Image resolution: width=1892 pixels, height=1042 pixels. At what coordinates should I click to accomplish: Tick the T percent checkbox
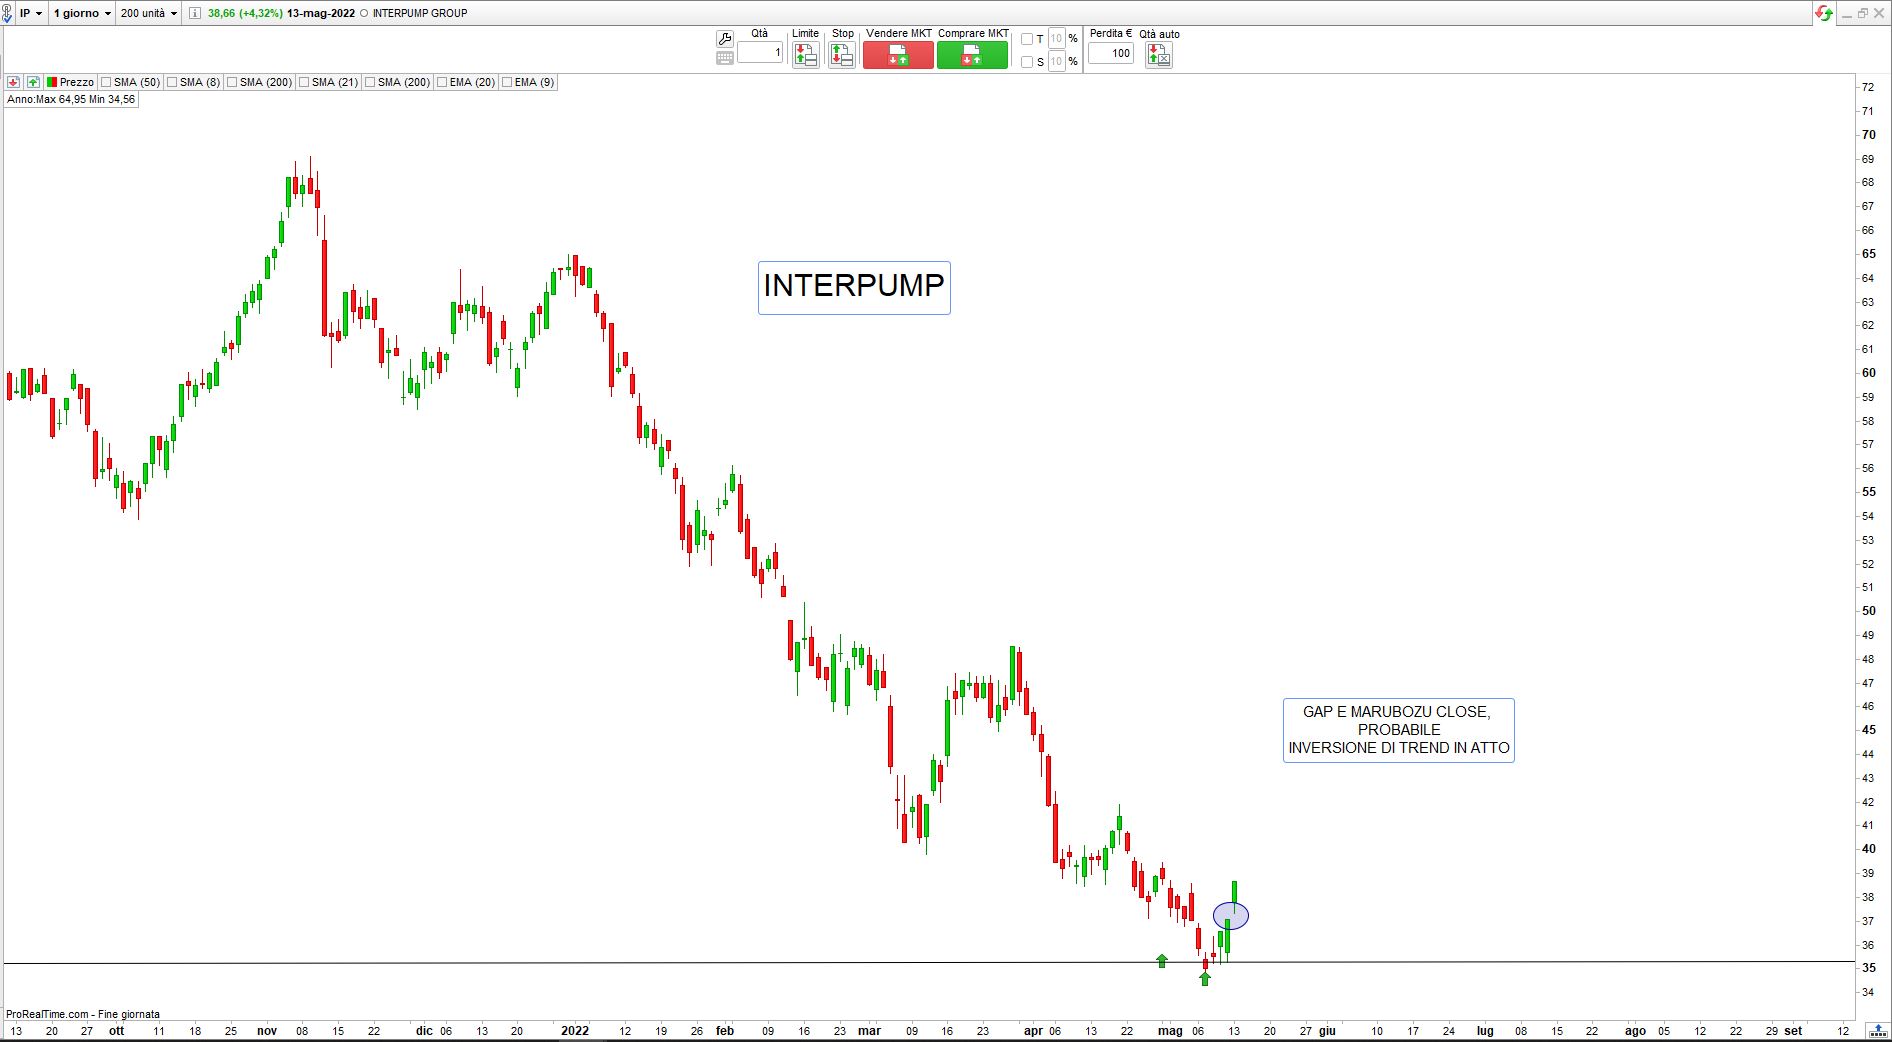[1027, 39]
